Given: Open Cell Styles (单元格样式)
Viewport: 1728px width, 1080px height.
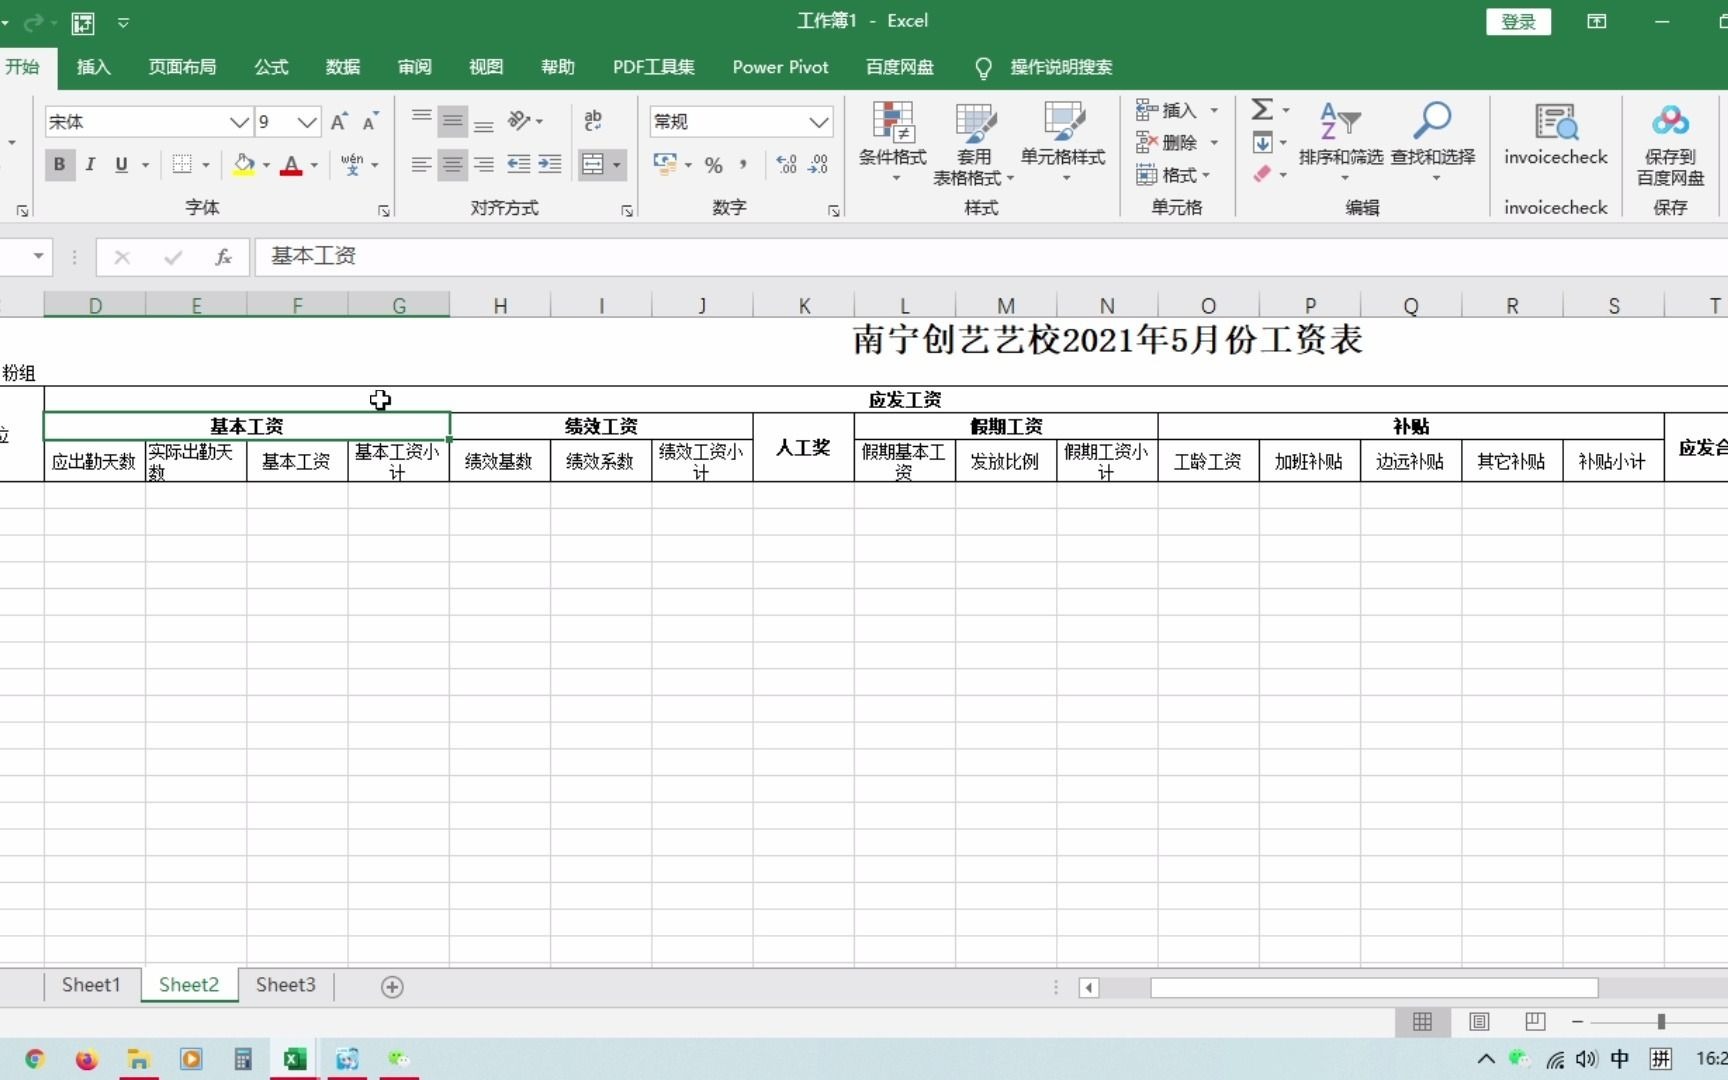Looking at the screenshot, I should click(1063, 143).
